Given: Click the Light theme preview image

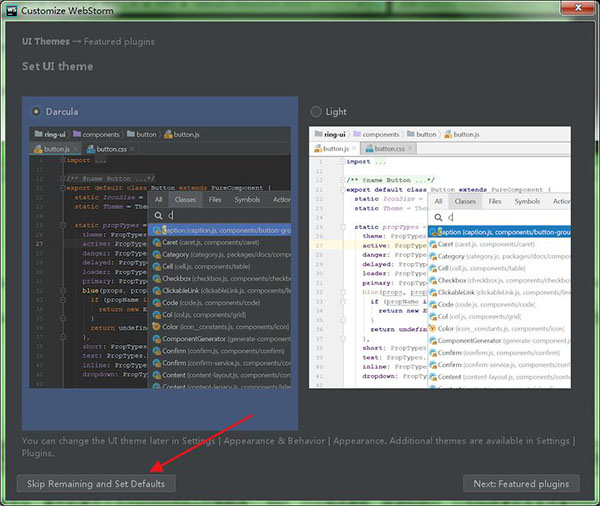Looking at the screenshot, I should click(x=440, y=257).
